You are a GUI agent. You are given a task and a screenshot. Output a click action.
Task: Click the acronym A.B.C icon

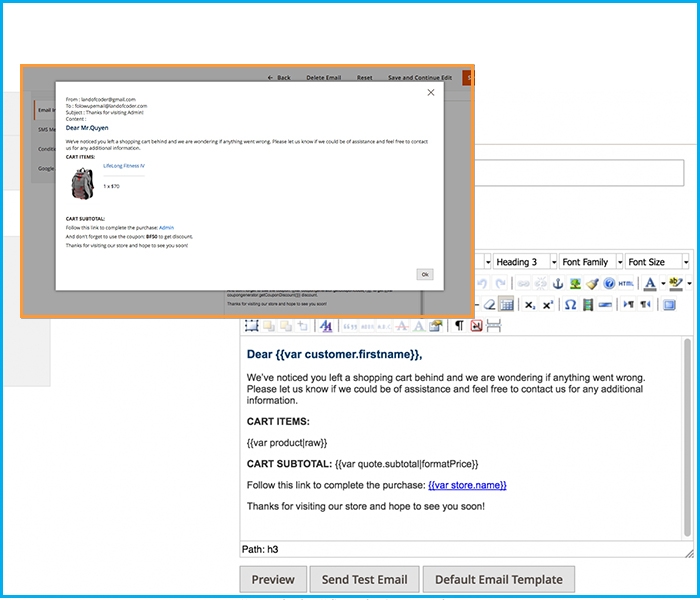point(384,326)
